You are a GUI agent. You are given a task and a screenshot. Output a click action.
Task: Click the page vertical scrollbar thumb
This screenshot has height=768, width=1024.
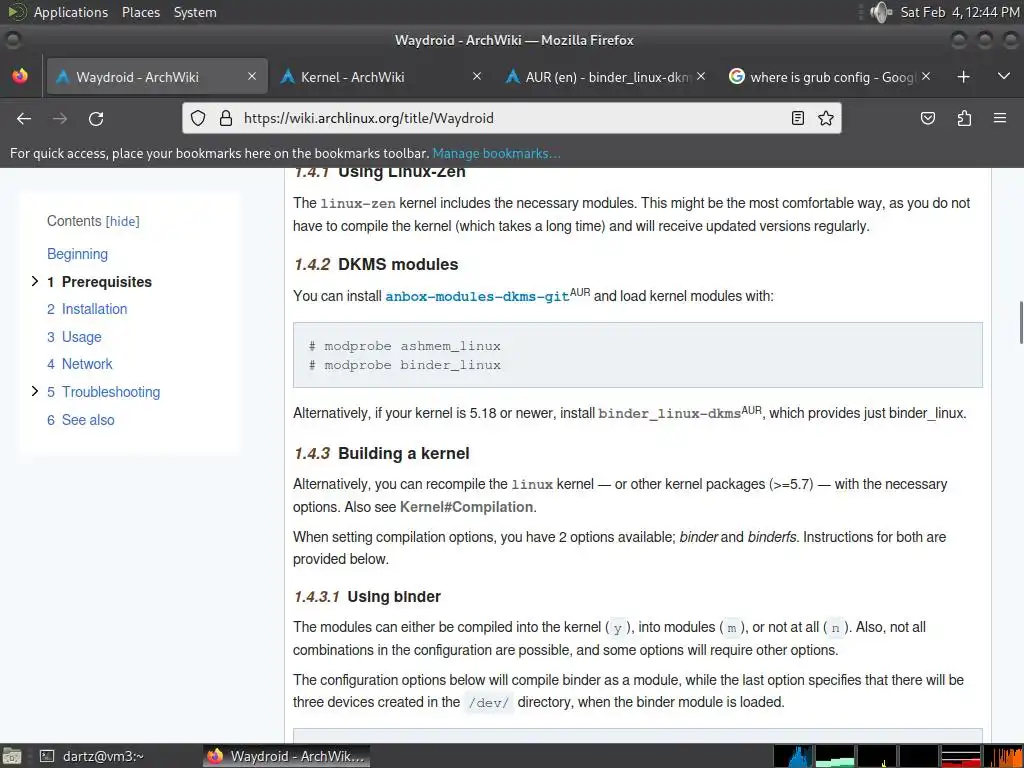pos(1021,322)
